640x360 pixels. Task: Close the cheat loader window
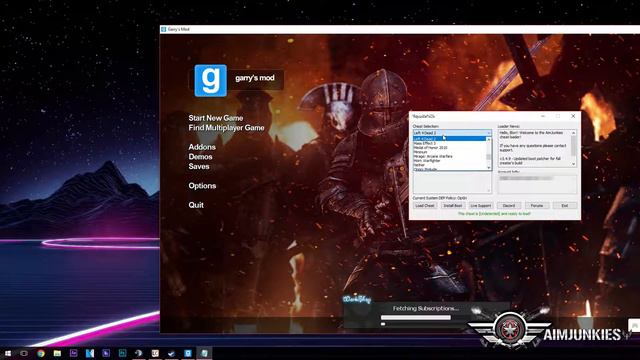pos(573,116)
